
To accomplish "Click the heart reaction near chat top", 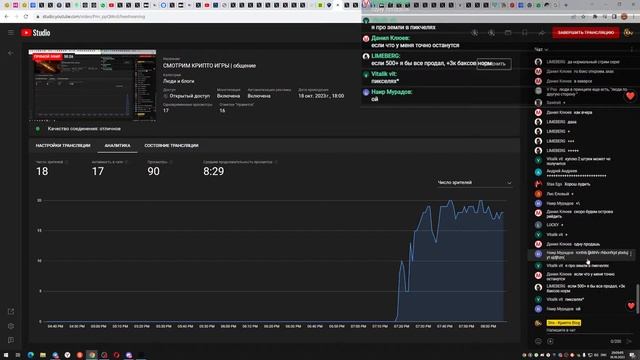I will [630, 96].
